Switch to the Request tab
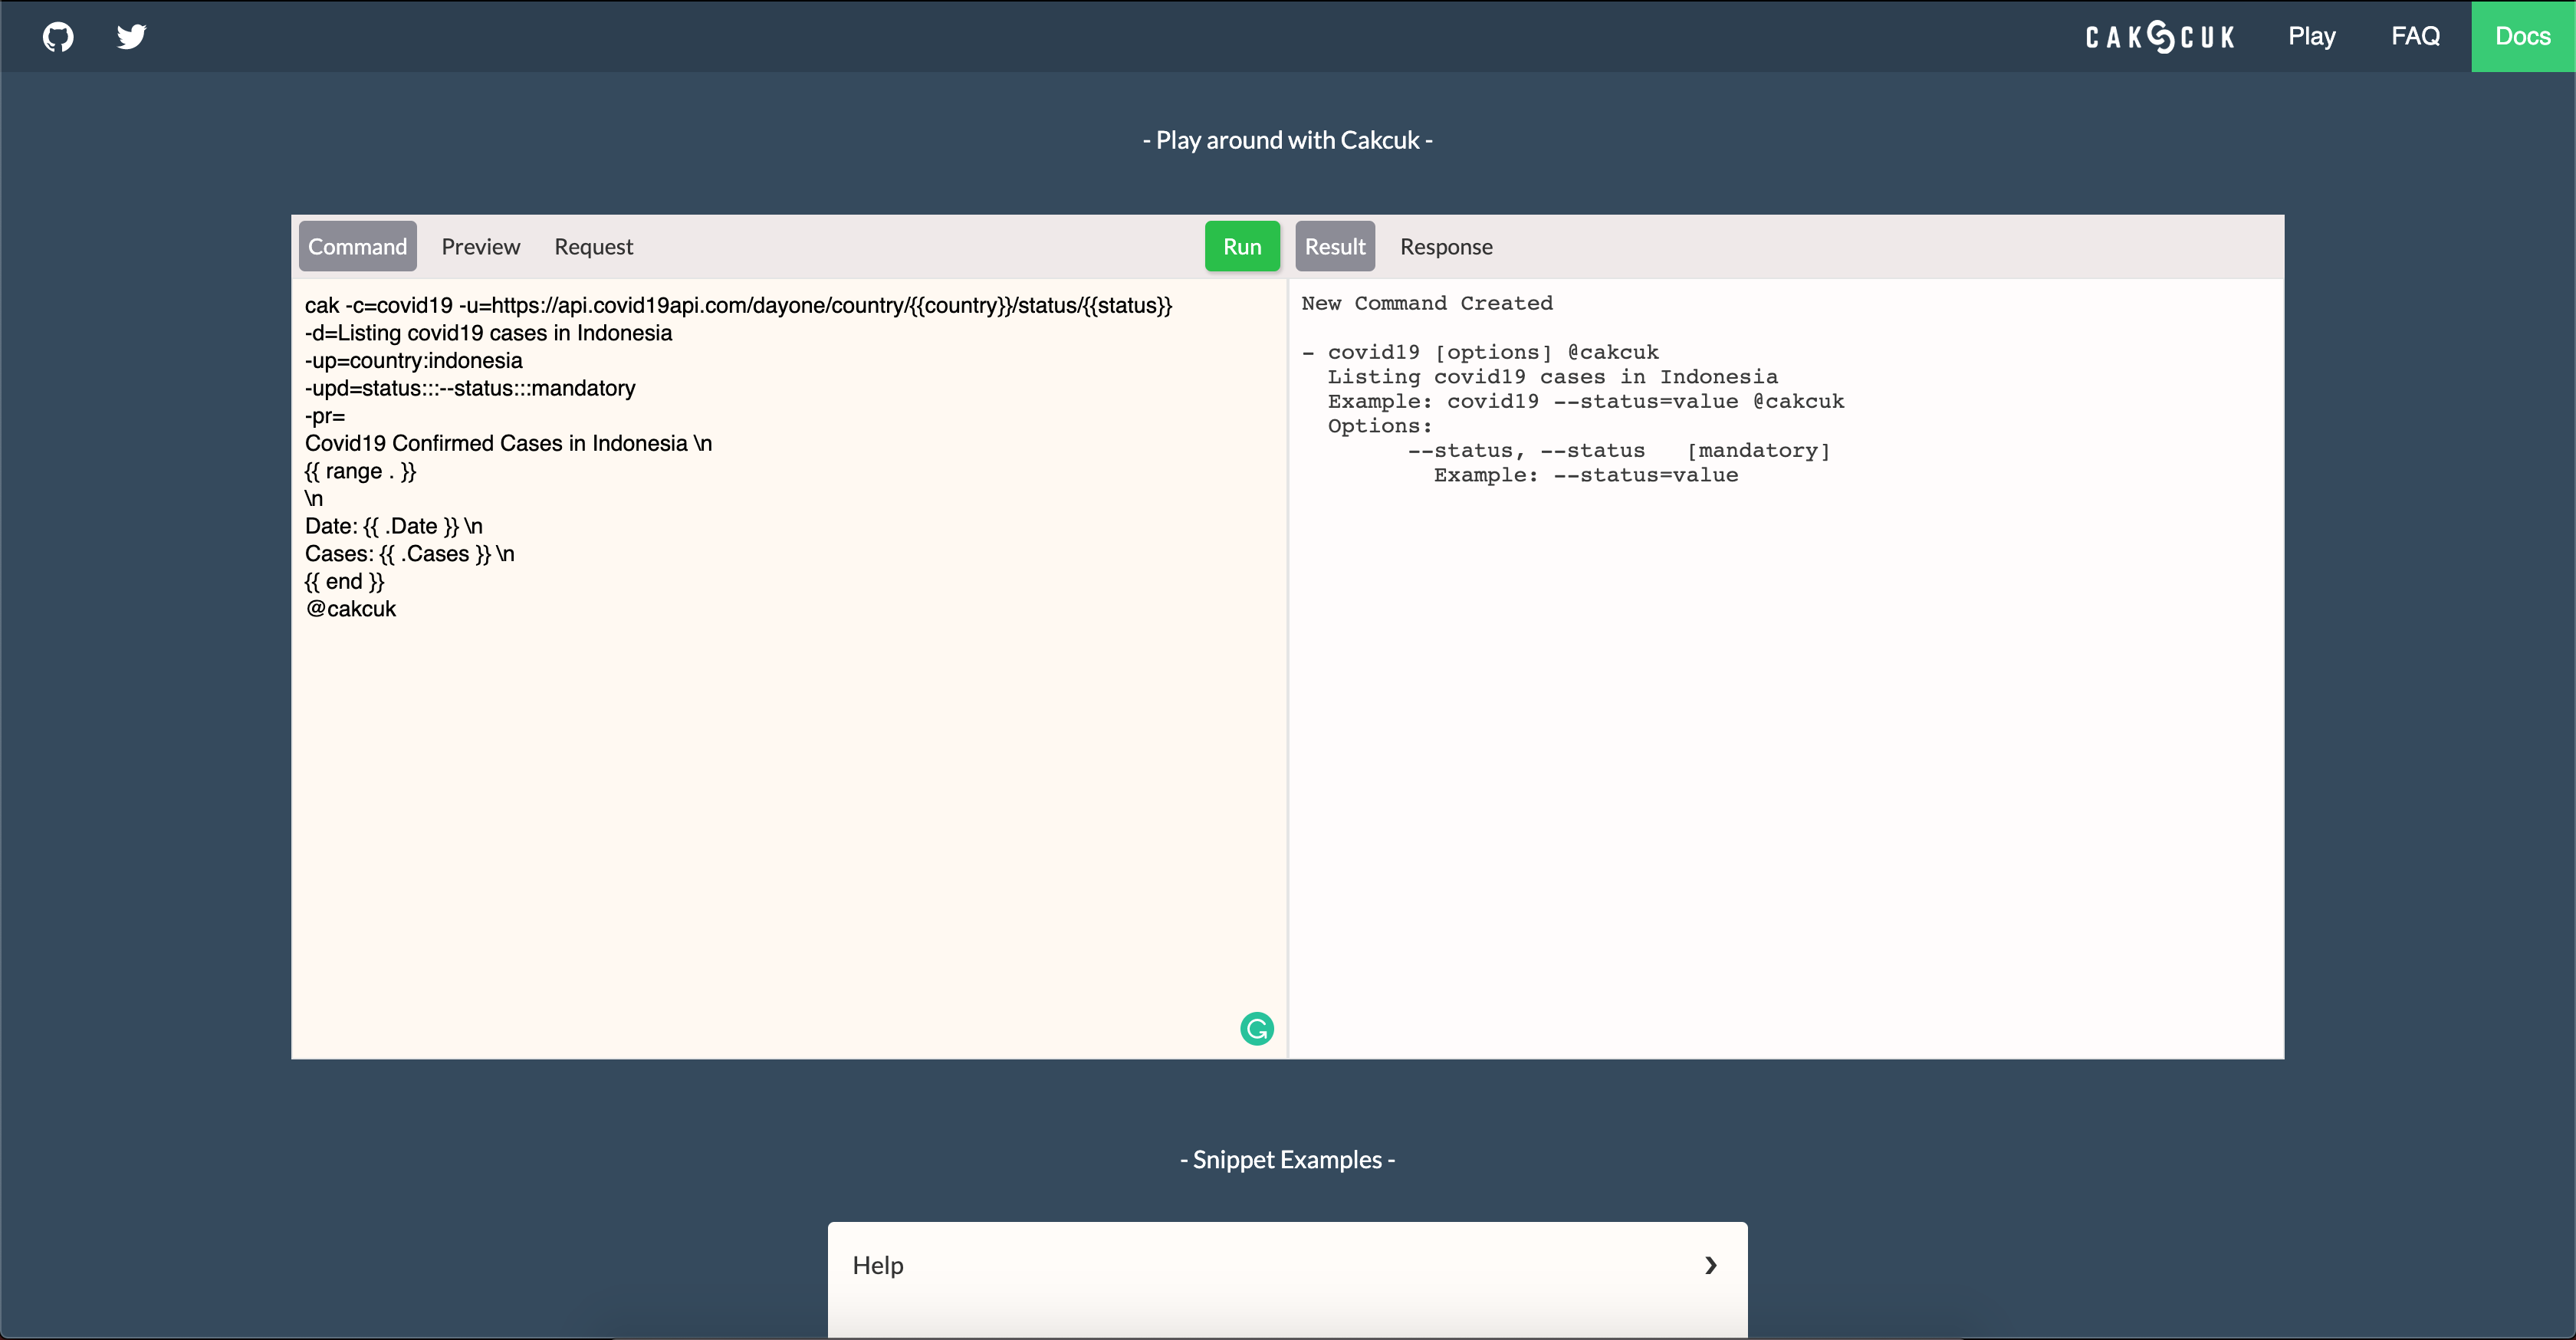The image size is (2576, 1340). [593, 246]
